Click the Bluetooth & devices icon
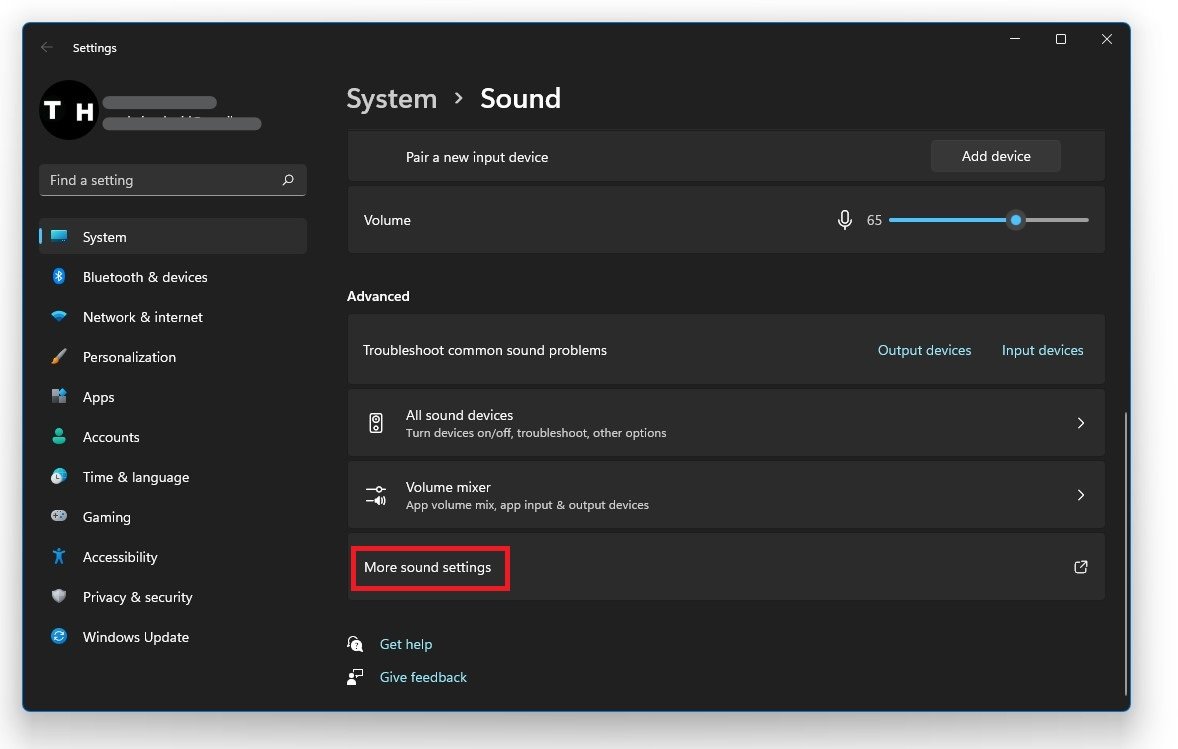1178x749 pixels. (59, 277)
